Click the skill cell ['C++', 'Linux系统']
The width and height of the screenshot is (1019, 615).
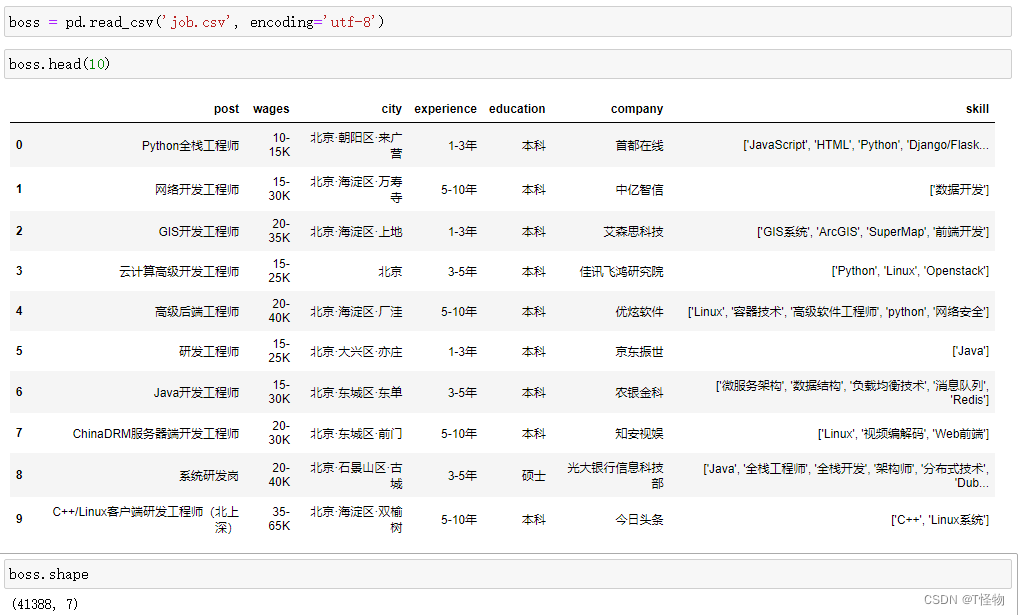940,519
